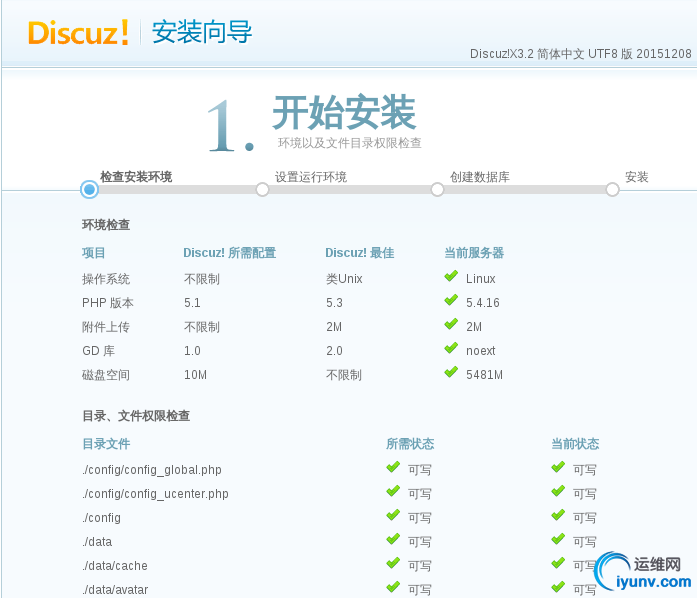
Task: Click the 所需状态 column header
Action: (410, 444)
